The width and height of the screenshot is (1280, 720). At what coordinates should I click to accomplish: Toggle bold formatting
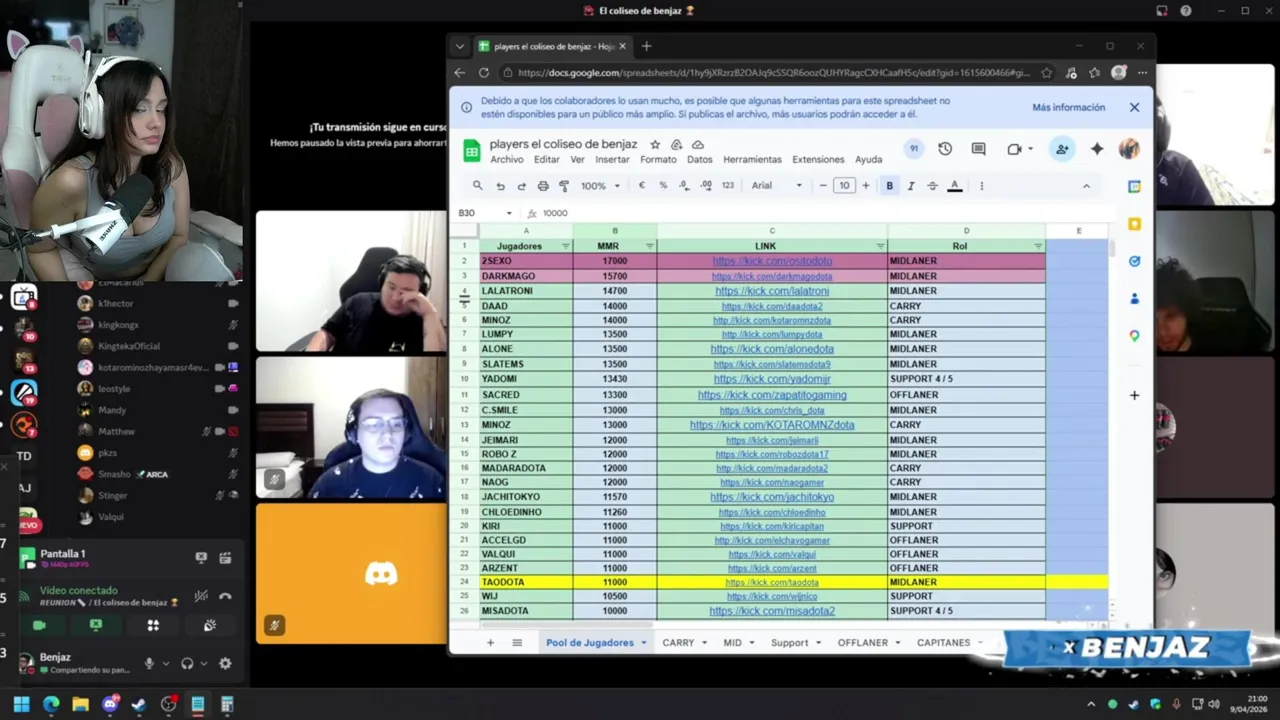click(x=889, y=186)
